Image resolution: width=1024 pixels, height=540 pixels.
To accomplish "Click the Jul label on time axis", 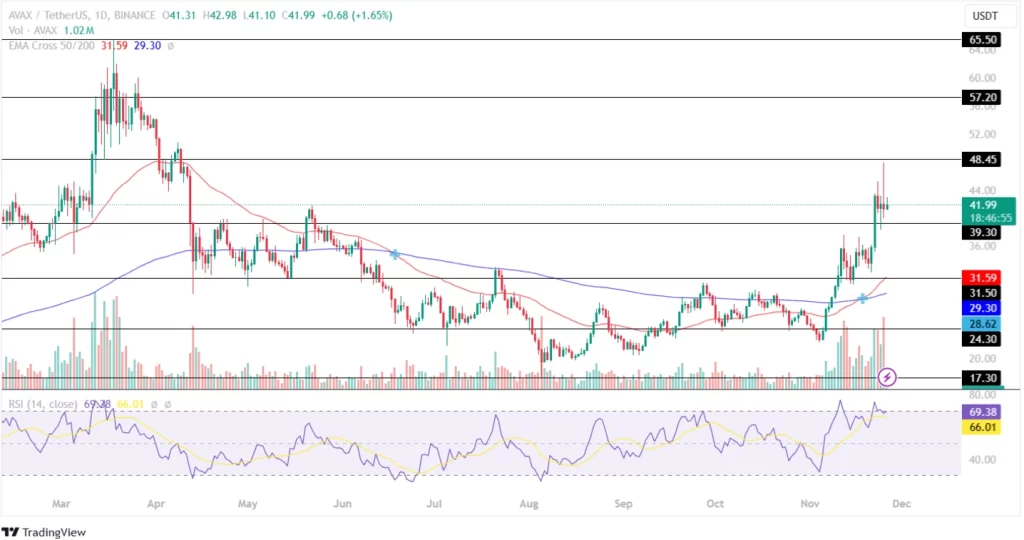I will coord(434,503).
